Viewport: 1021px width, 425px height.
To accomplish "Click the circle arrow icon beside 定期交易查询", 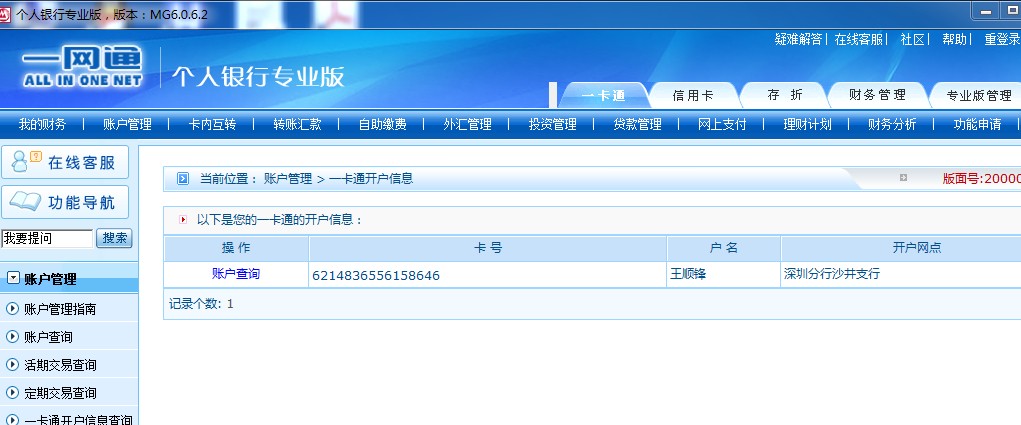I will coord(12,392).
